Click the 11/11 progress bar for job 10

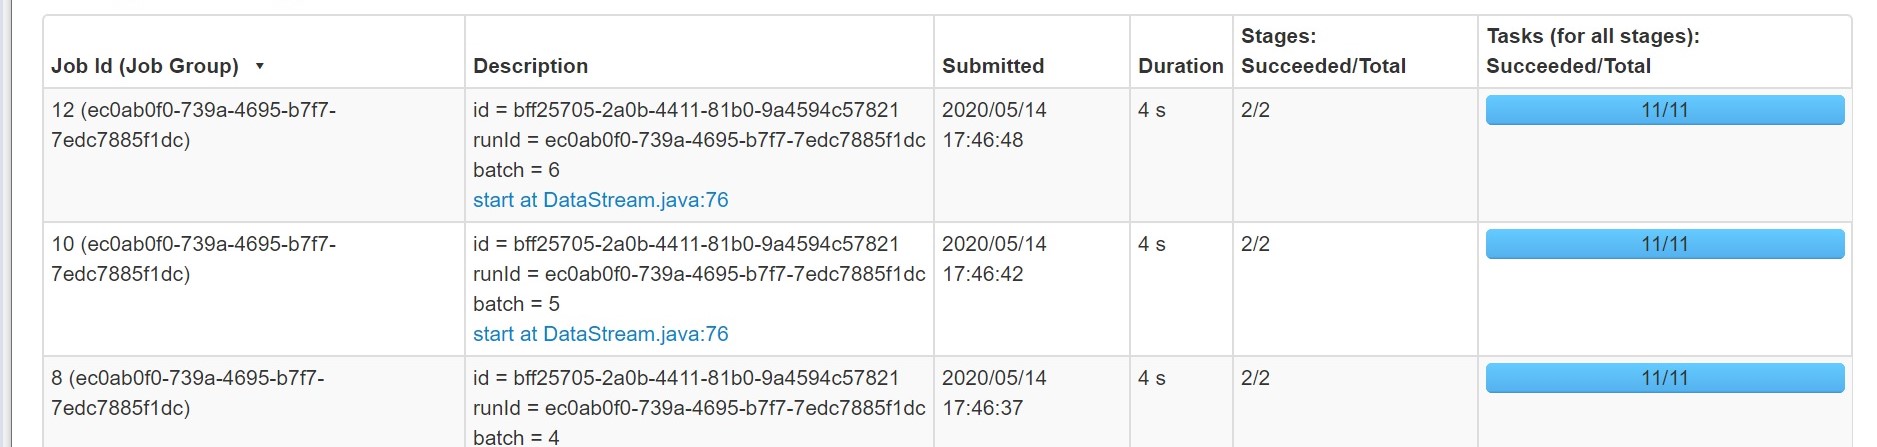[1664, 244]
